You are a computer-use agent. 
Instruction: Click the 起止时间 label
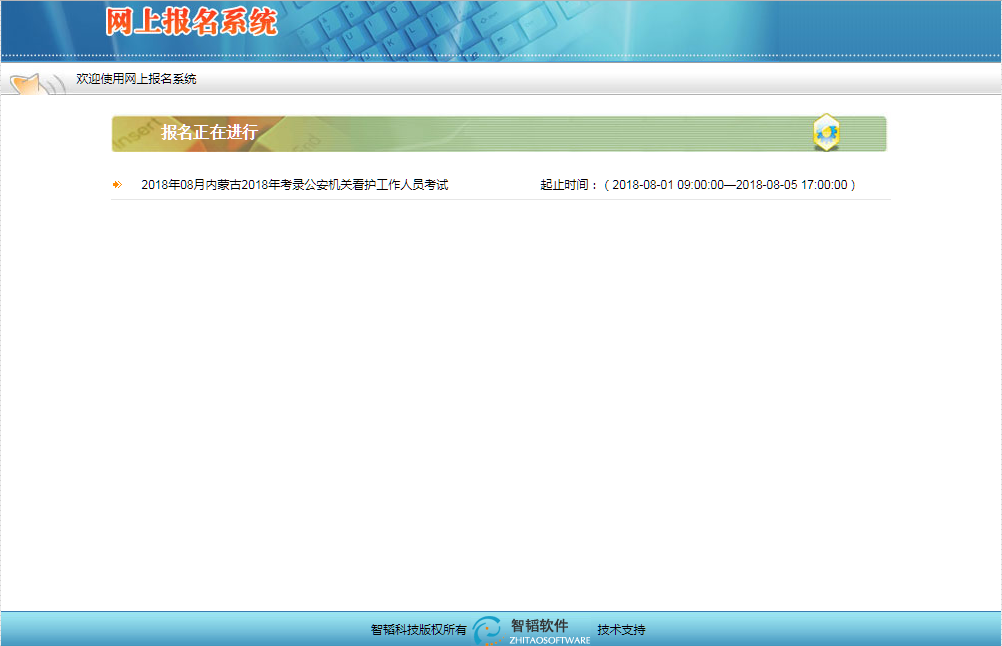[568, 185]
